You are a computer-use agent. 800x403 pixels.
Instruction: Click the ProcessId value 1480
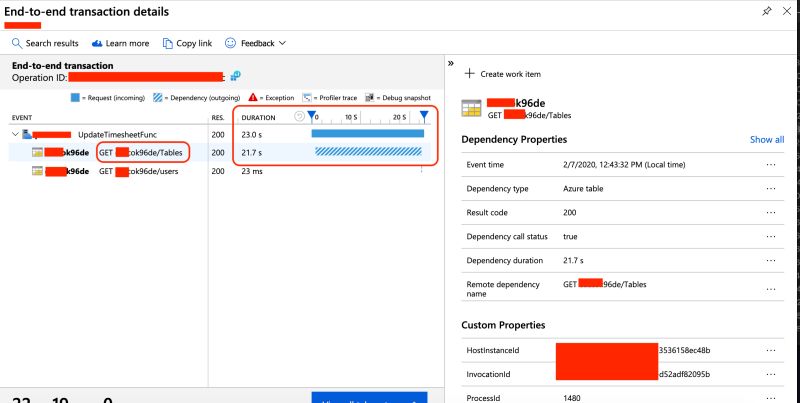point(572,398)
